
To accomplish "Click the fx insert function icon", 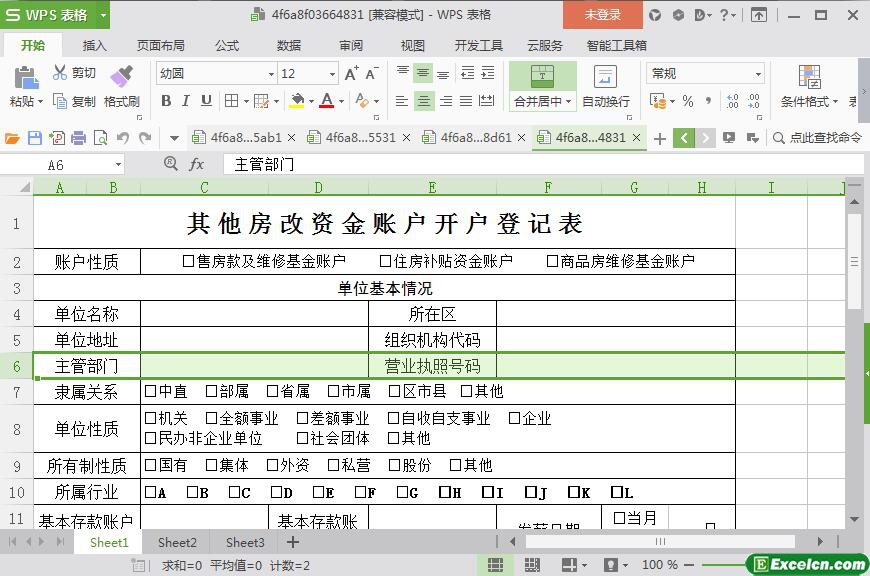I will pyautogui.click(x=197, y=165).
